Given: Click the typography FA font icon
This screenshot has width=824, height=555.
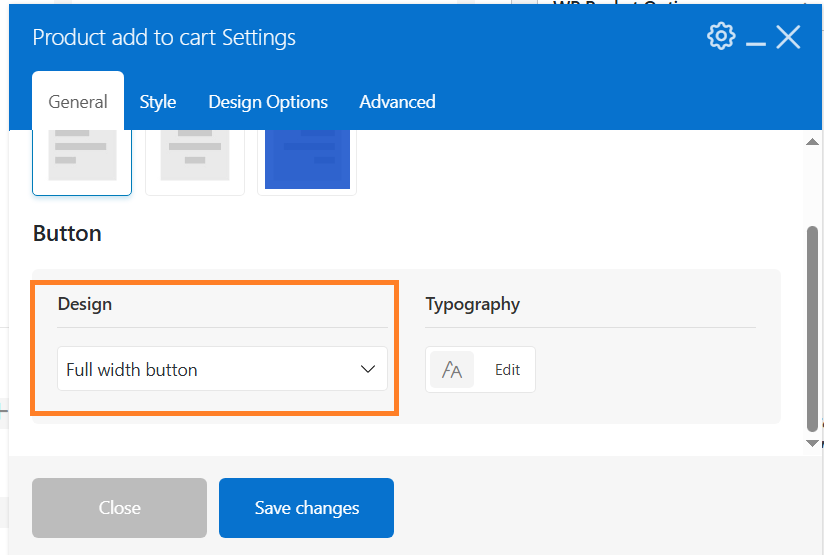Looking at the screenshot, I should pyautogui.click(x=452, y=370).
